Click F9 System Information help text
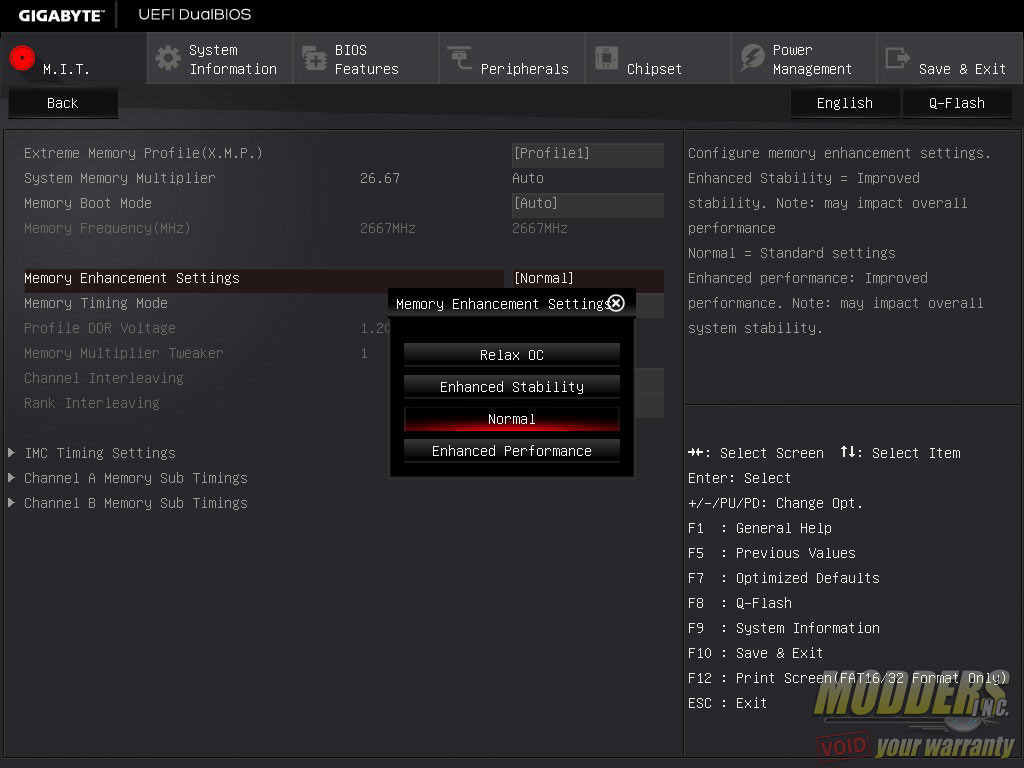This screenshot has height=768, width=1024. (x=784, y=628)
